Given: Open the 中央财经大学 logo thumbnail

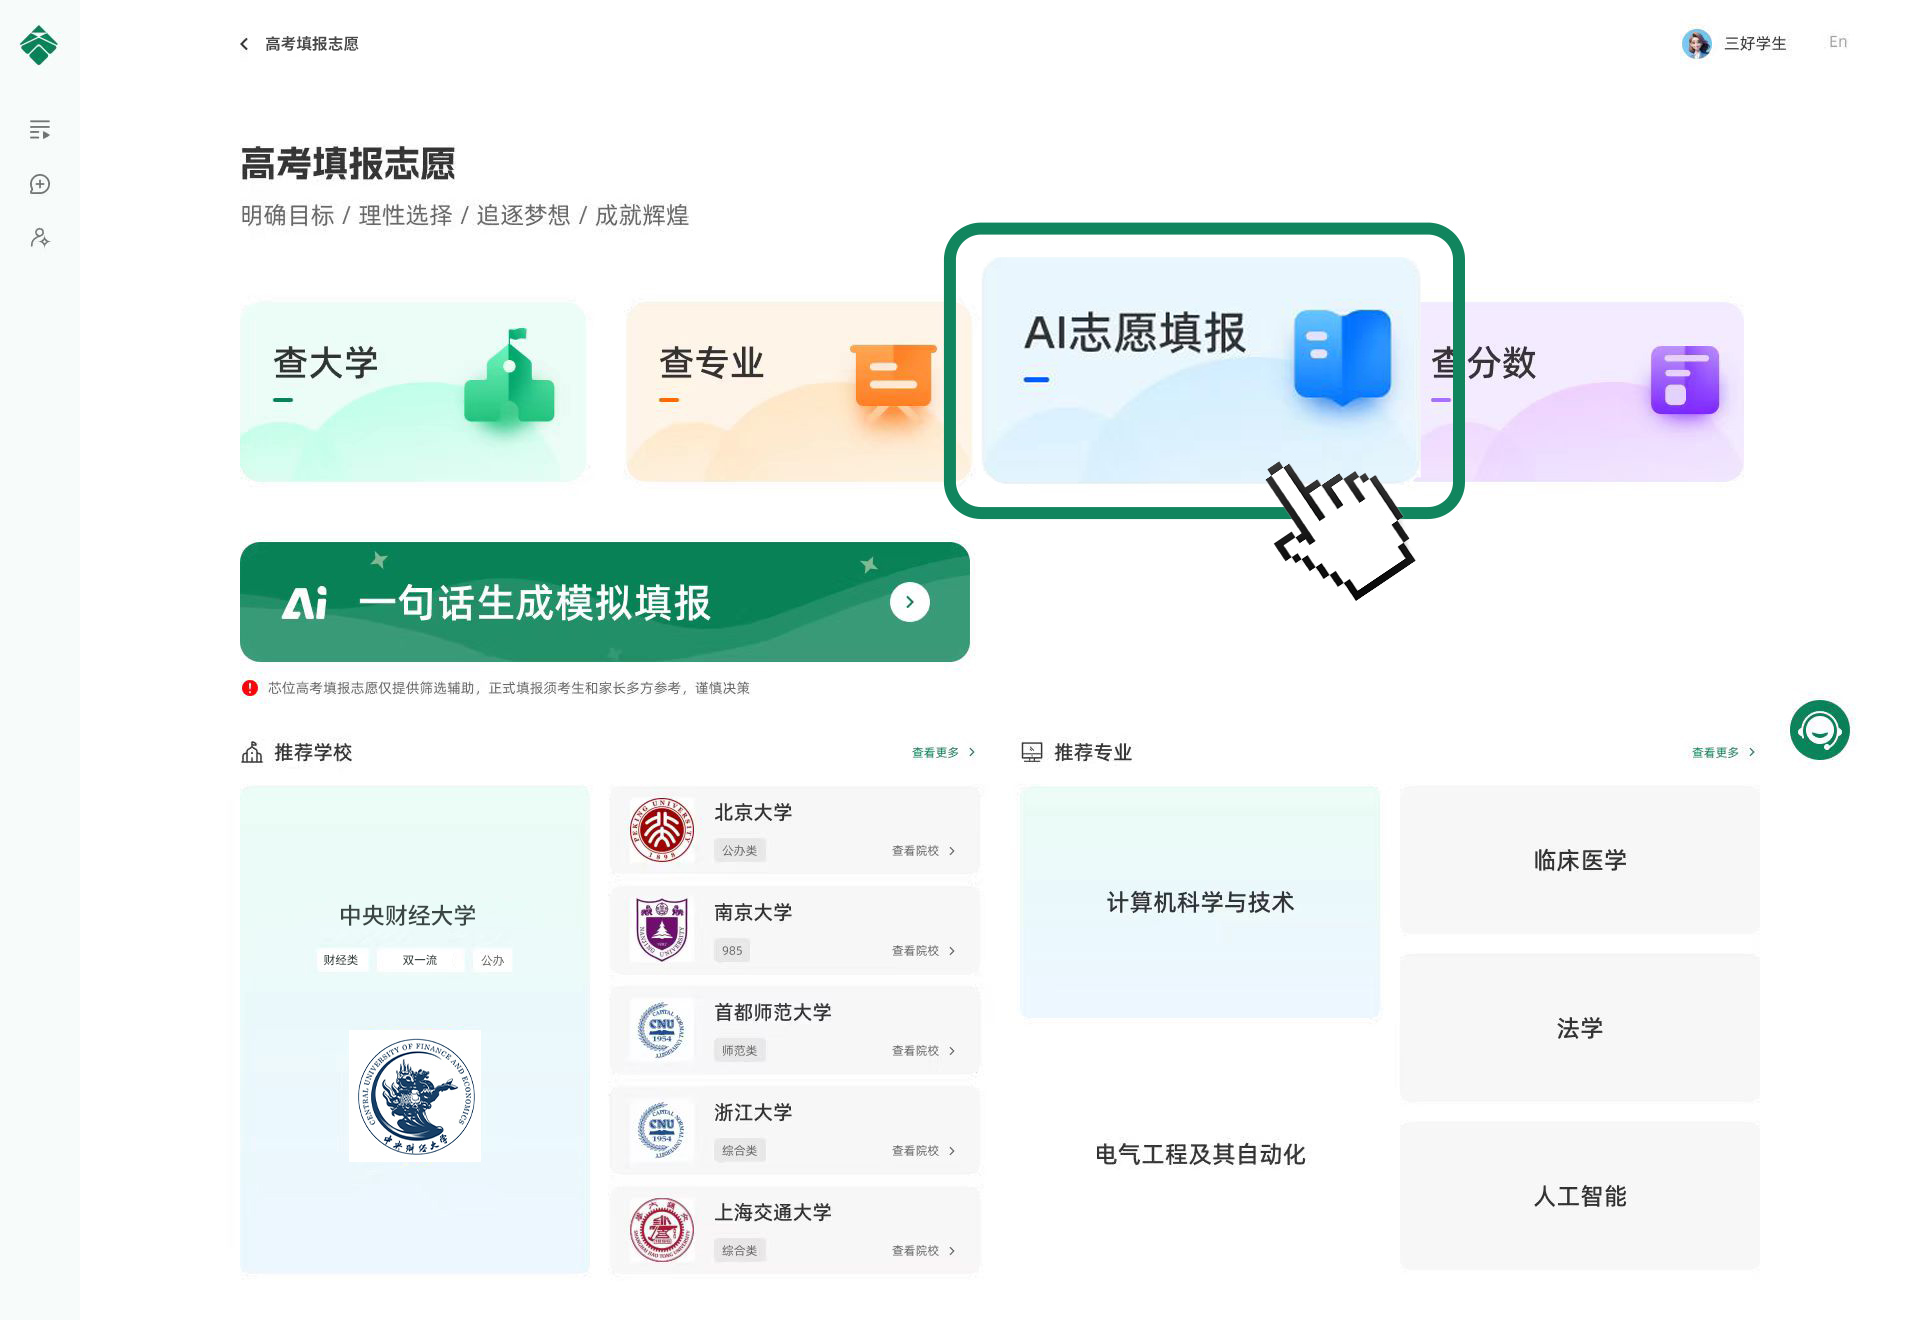Looking at the screenshot, I should 415,1096.
